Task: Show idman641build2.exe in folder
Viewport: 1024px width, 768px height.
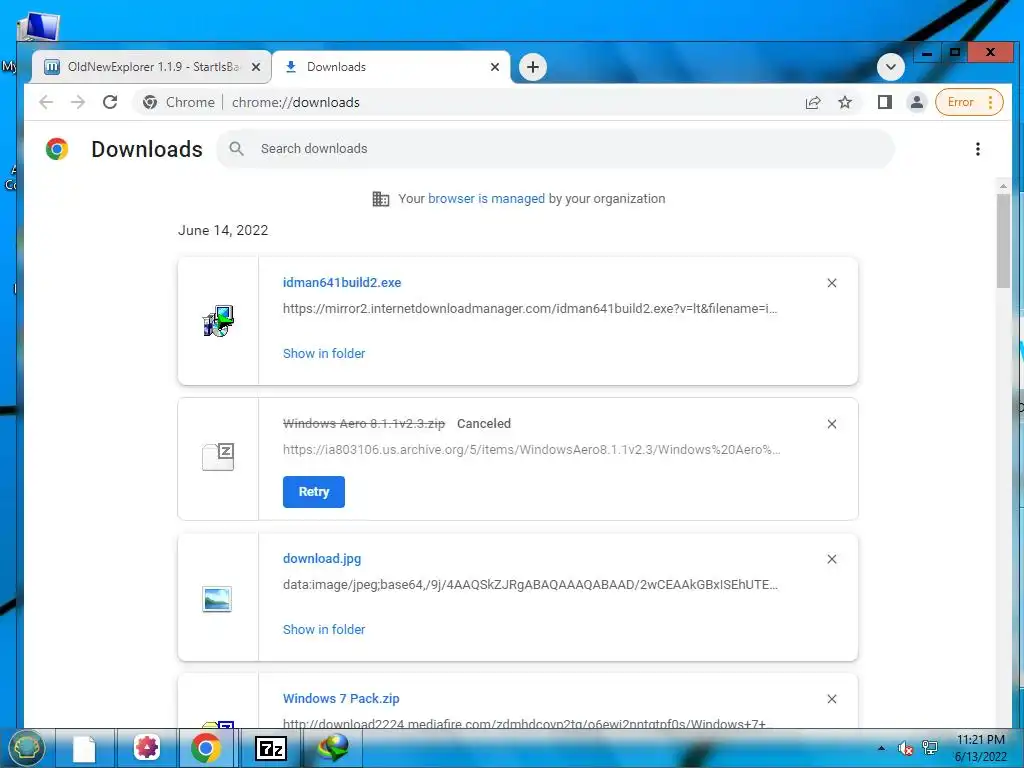Action: tap(324, 353)
